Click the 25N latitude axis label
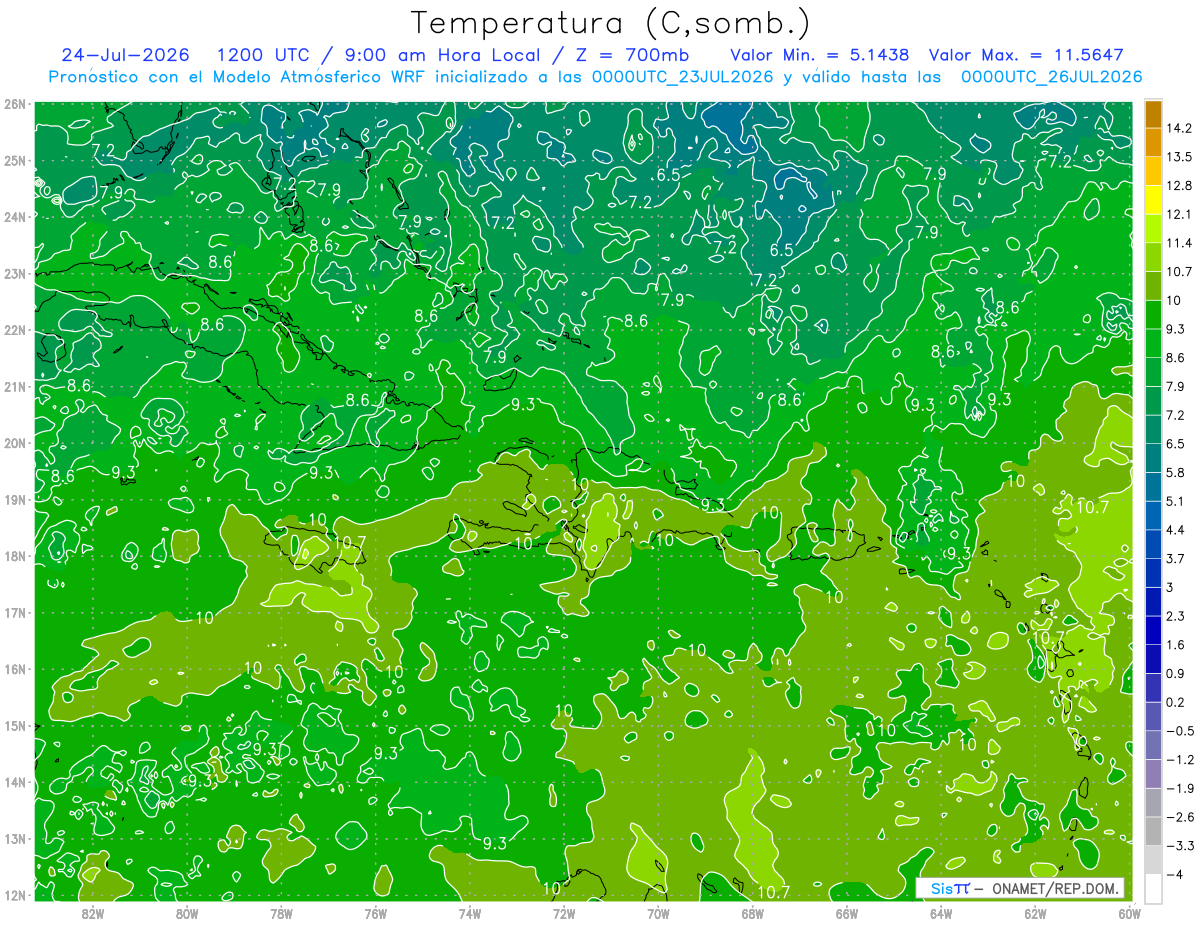 [x=14, y=160]
